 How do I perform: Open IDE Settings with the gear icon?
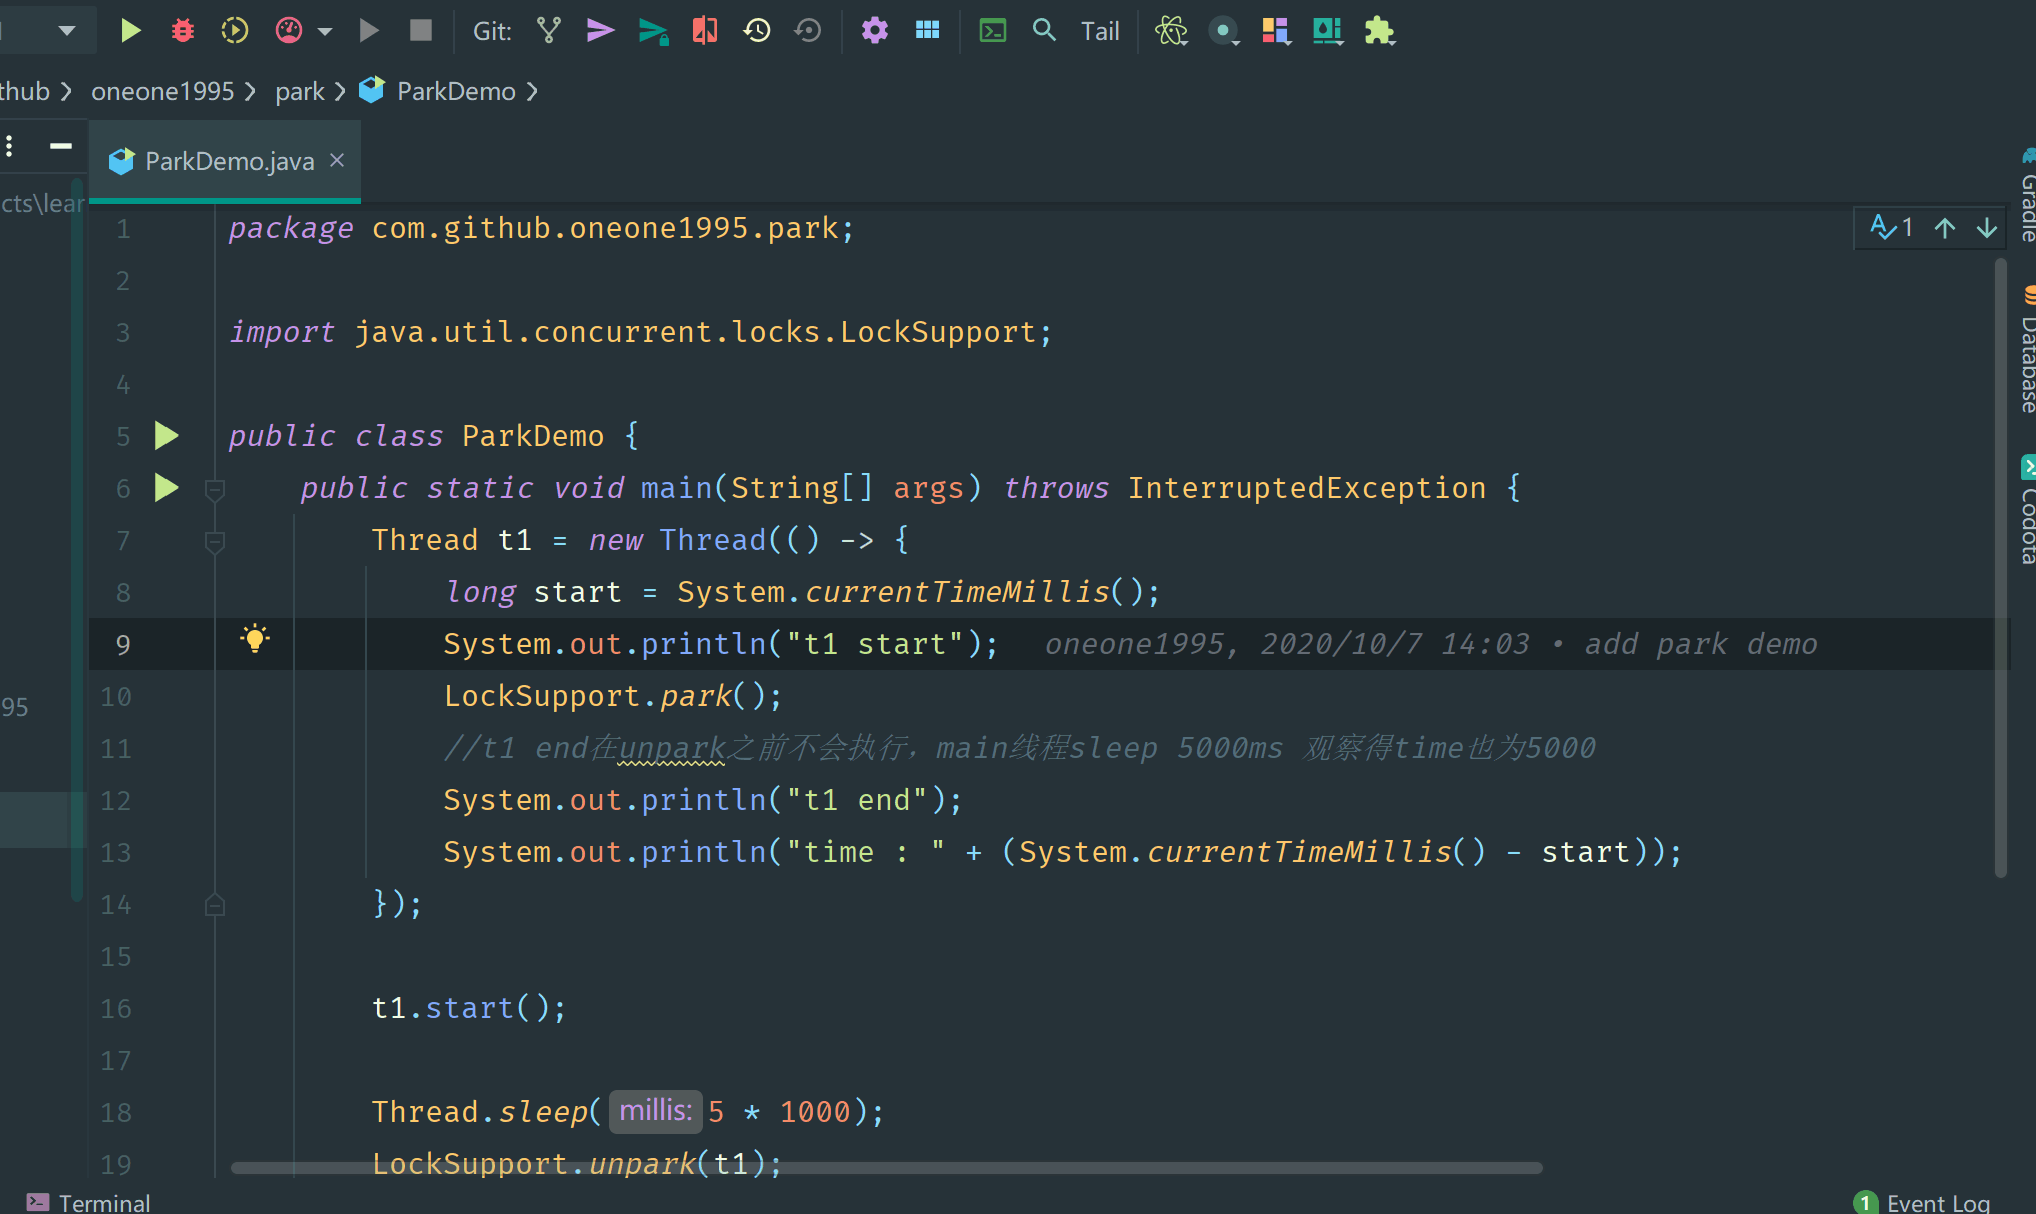point(875,30)
